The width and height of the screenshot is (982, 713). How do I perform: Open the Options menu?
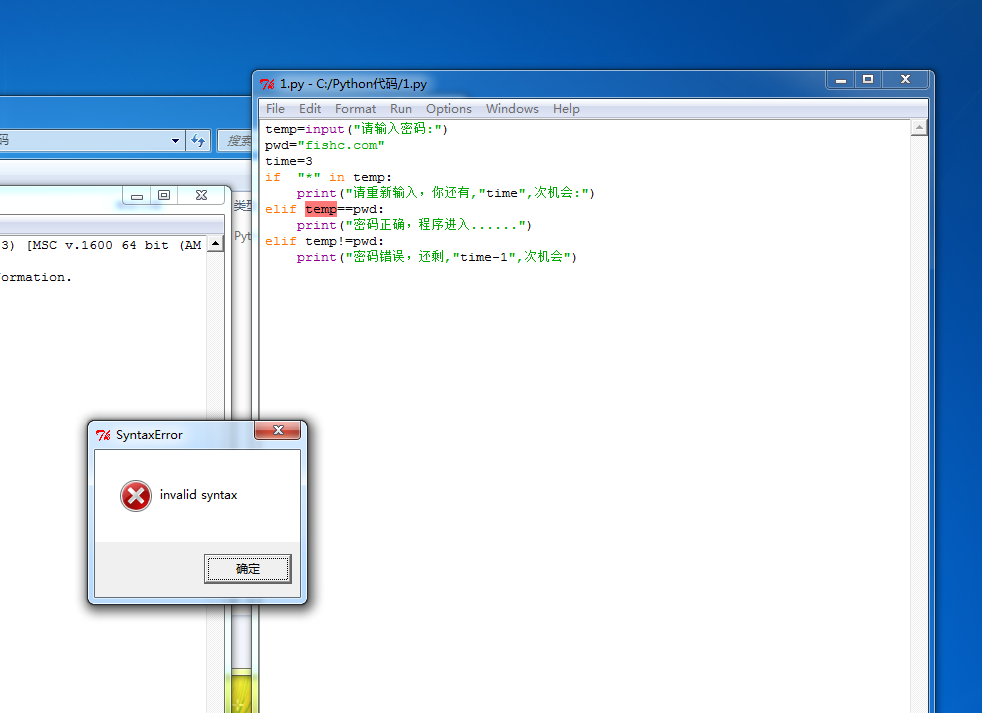click(x=448, y=109)
